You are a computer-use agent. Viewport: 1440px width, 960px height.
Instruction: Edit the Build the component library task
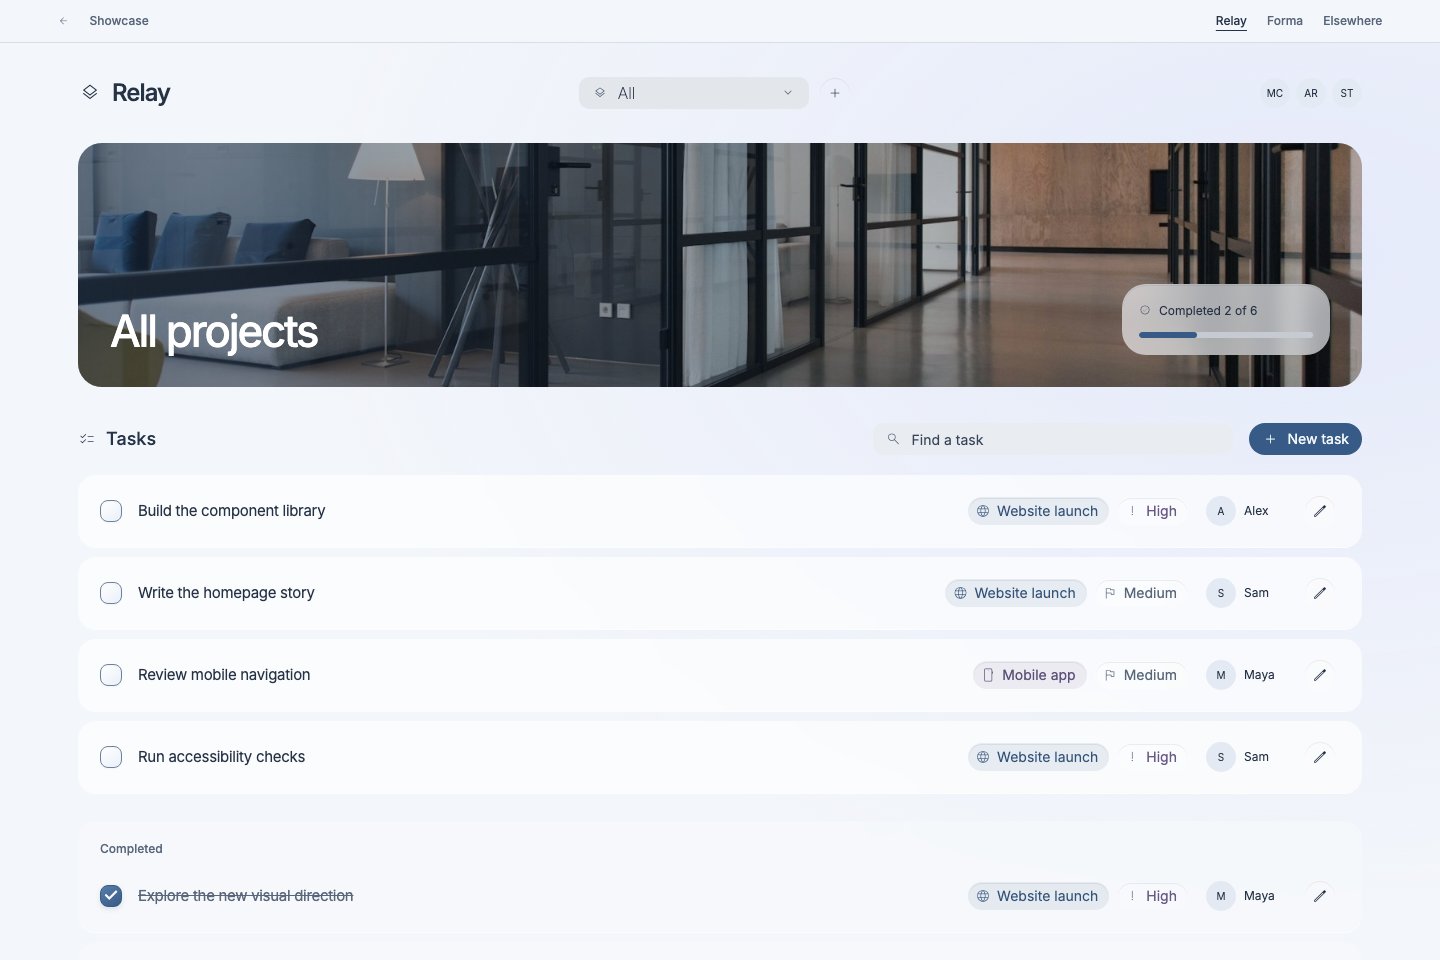[x=1320, y=511]
